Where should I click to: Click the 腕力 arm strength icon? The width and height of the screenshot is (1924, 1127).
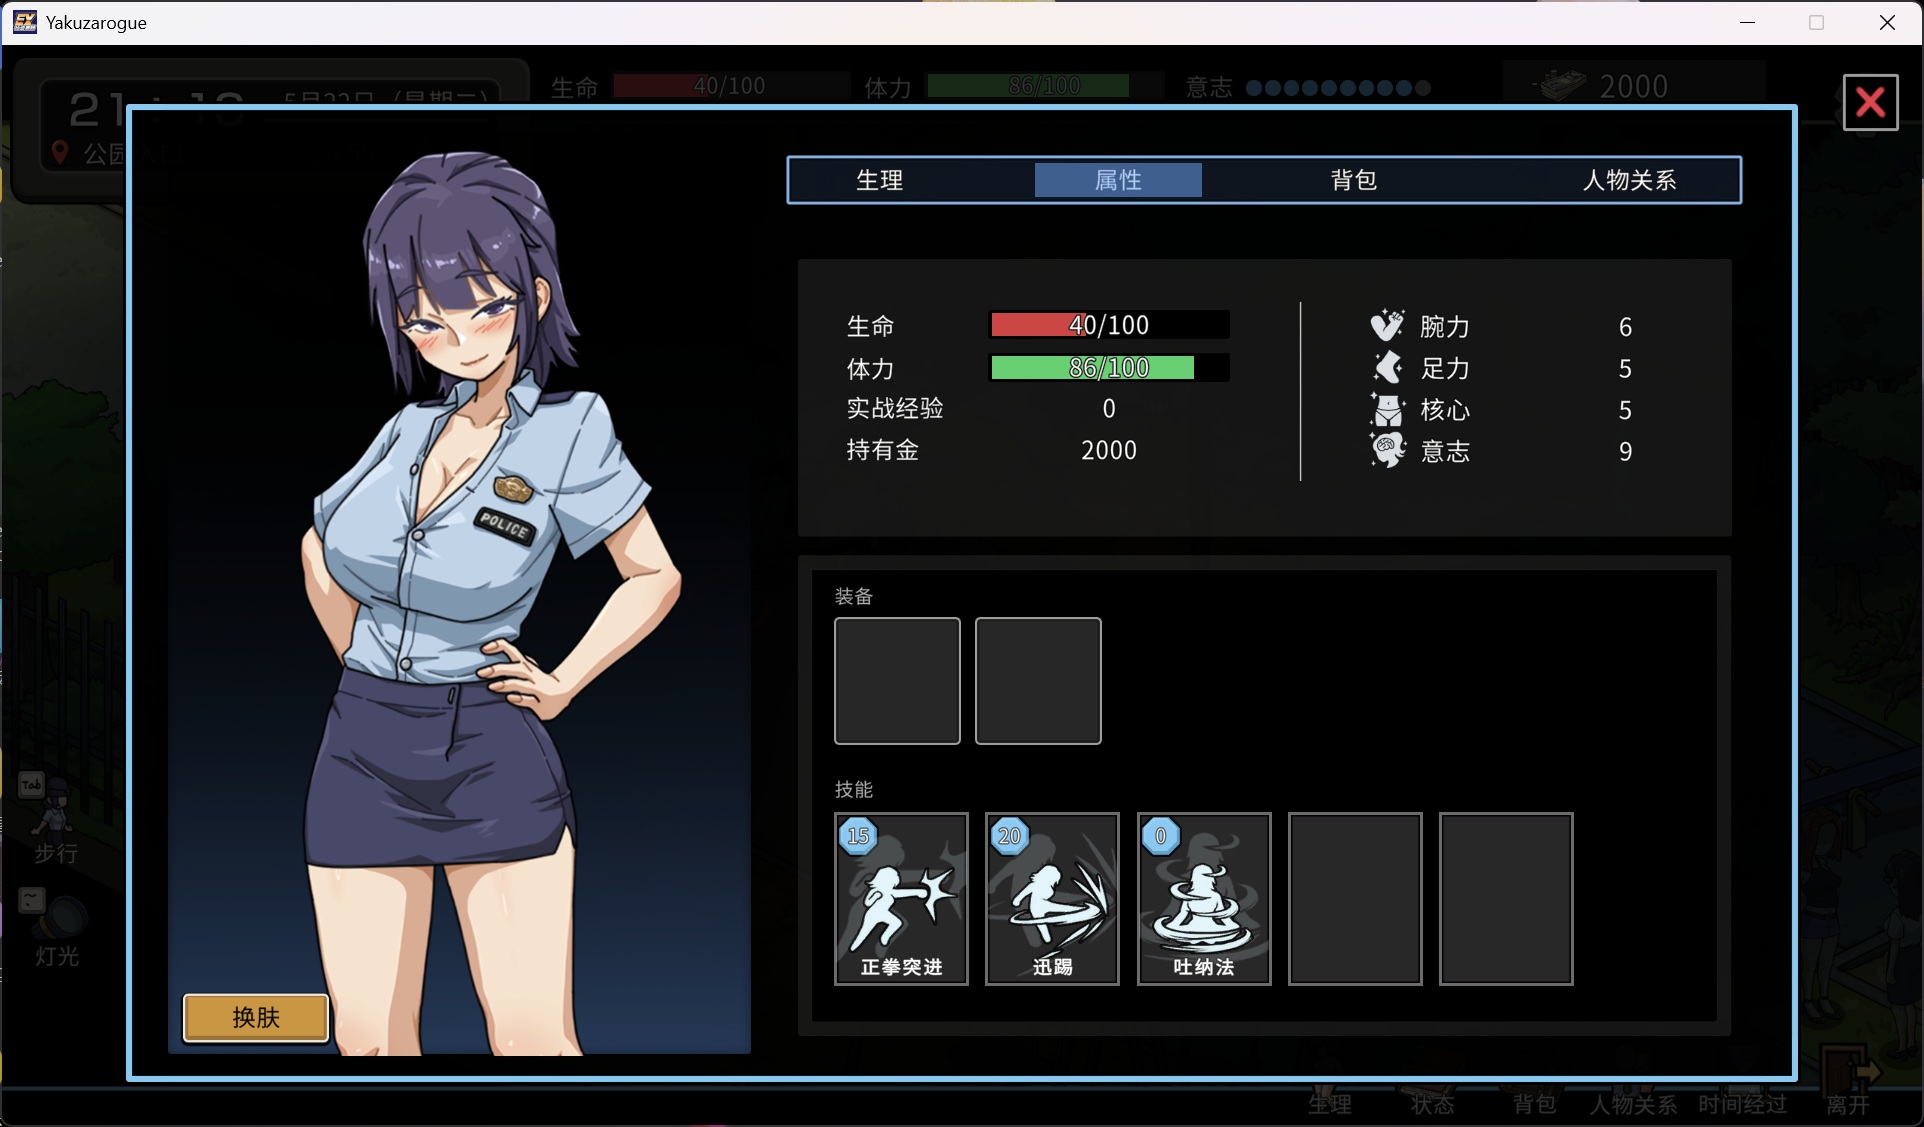coord(1387,326)
